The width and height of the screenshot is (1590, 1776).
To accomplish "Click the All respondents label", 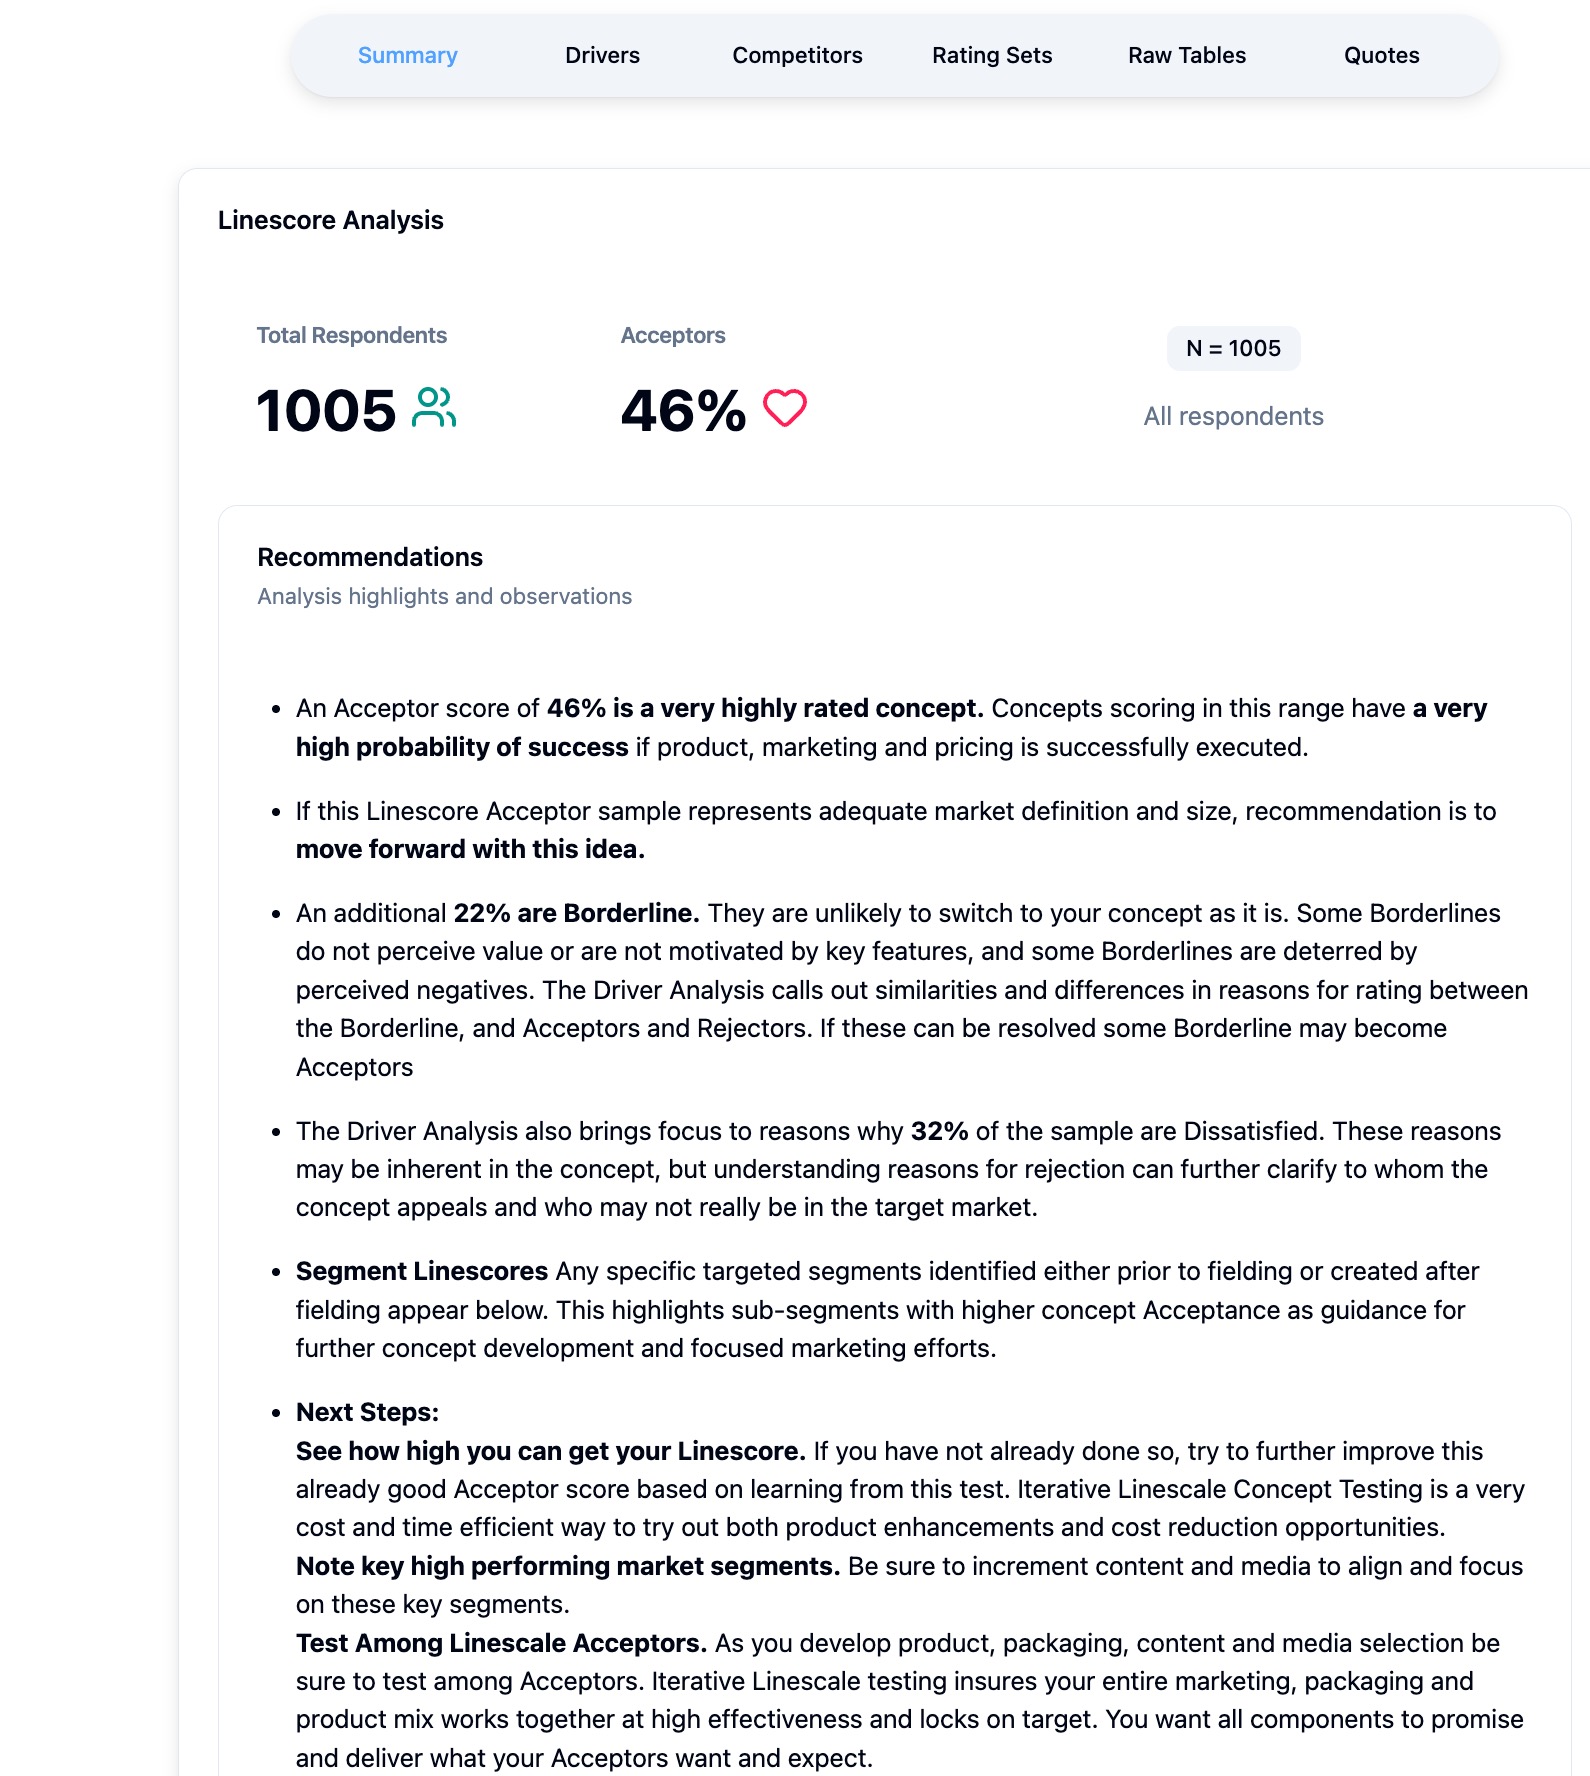I will pyautogui.click(x=1234, y=415).
